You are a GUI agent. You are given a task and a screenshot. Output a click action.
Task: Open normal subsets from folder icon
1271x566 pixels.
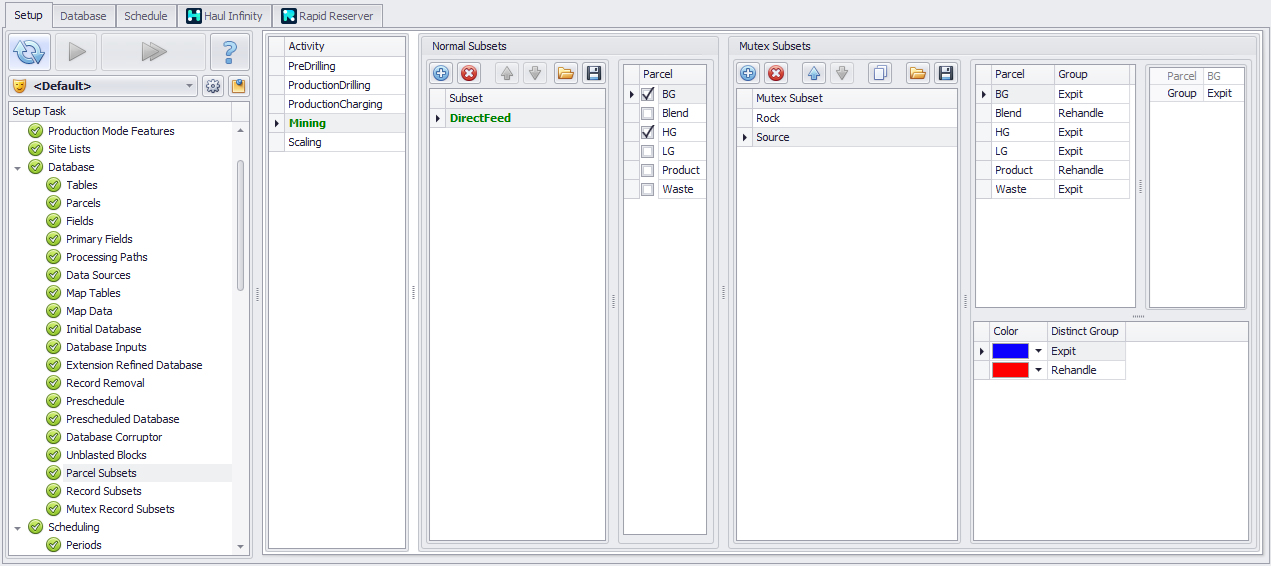pos(566,73)
